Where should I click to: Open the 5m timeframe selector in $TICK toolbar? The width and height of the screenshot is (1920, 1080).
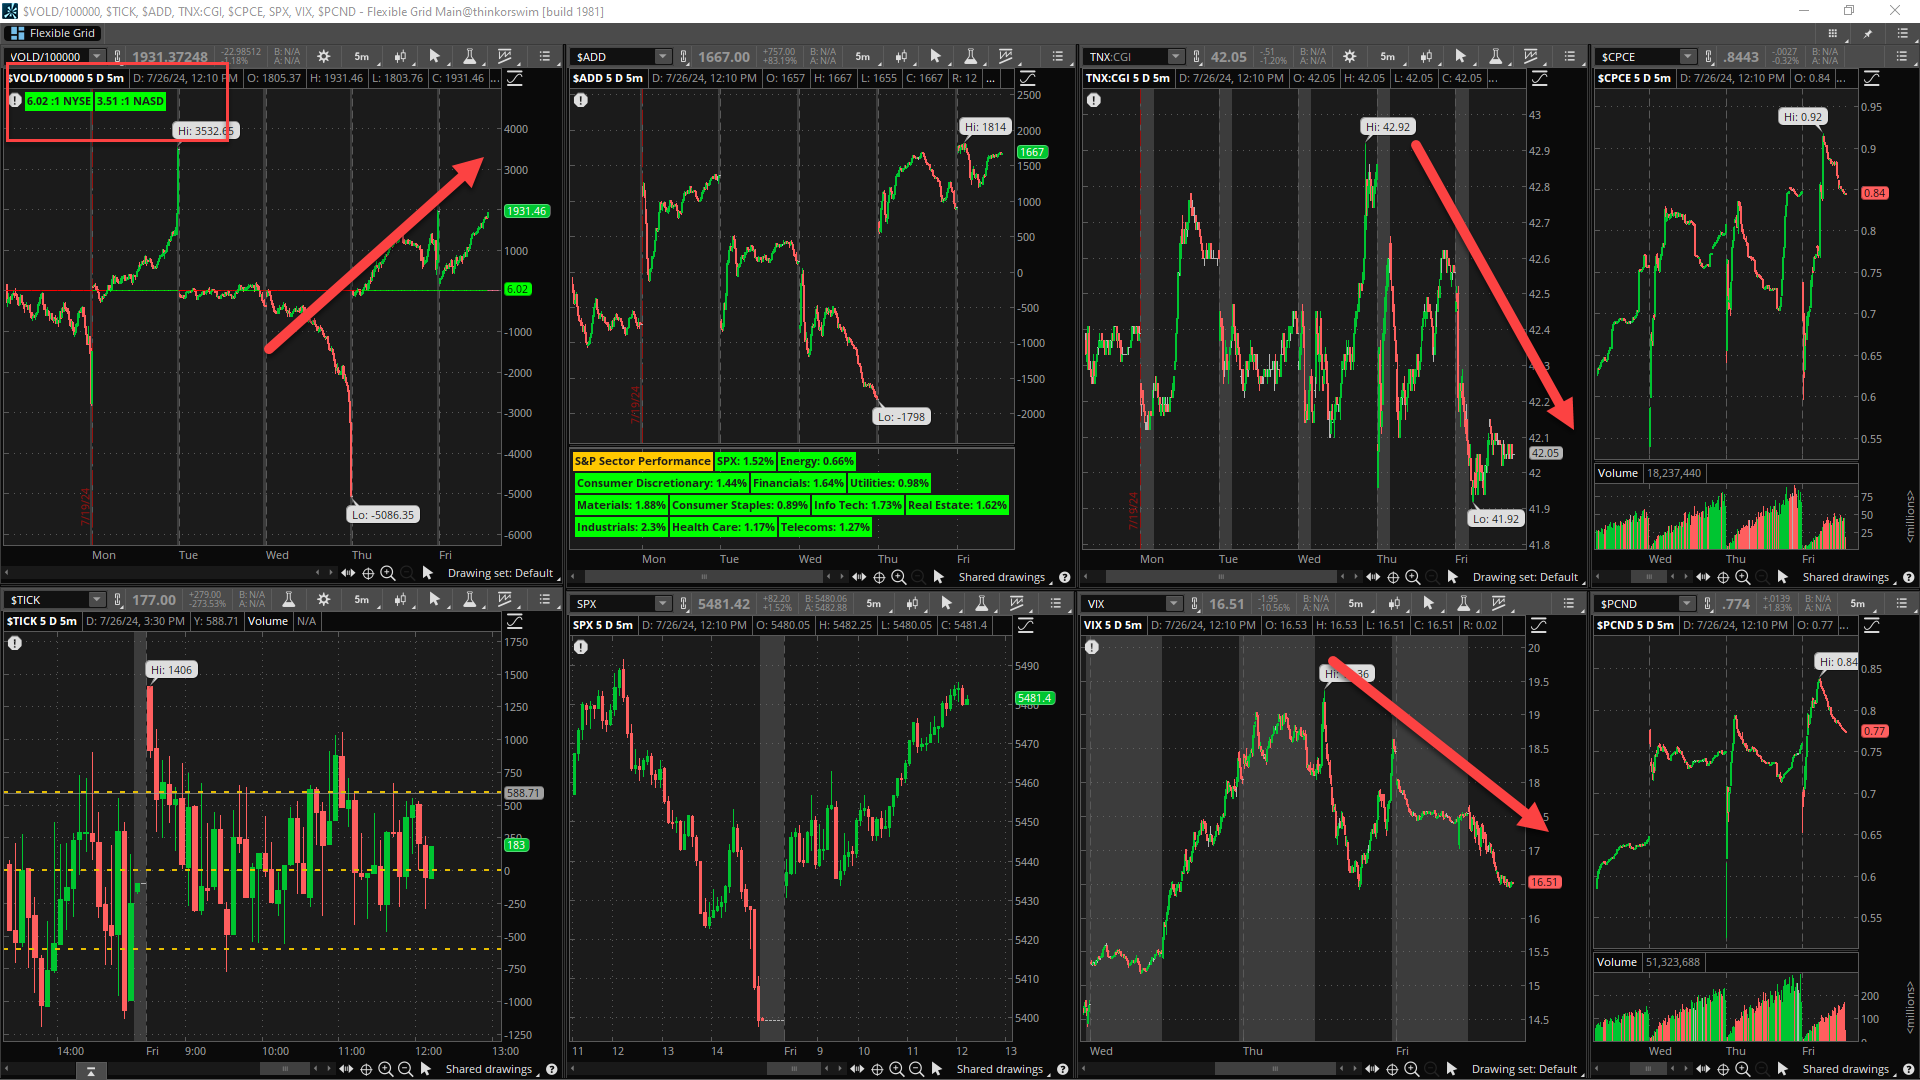click(361, 600)
